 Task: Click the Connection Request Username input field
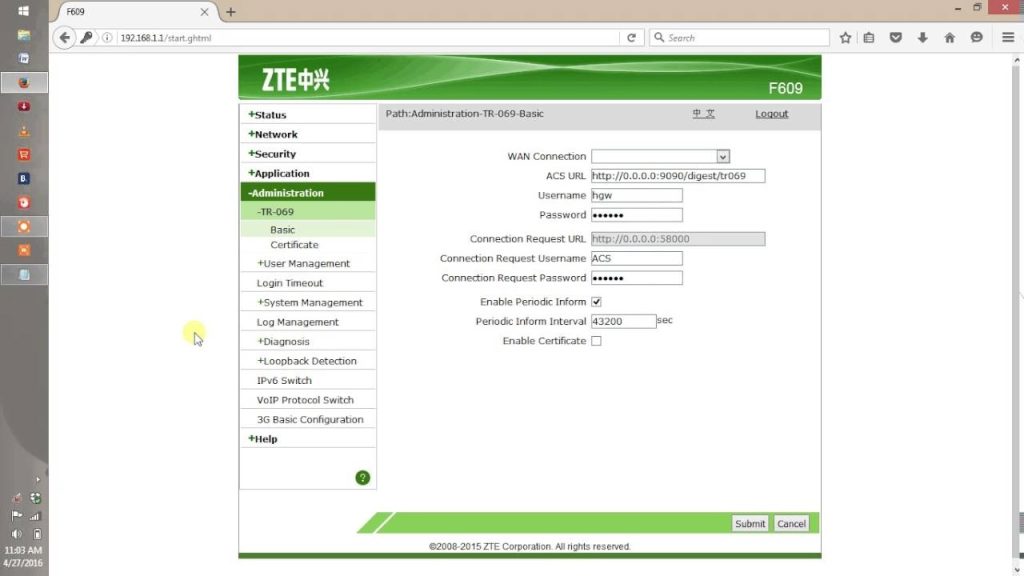(637, 258)
